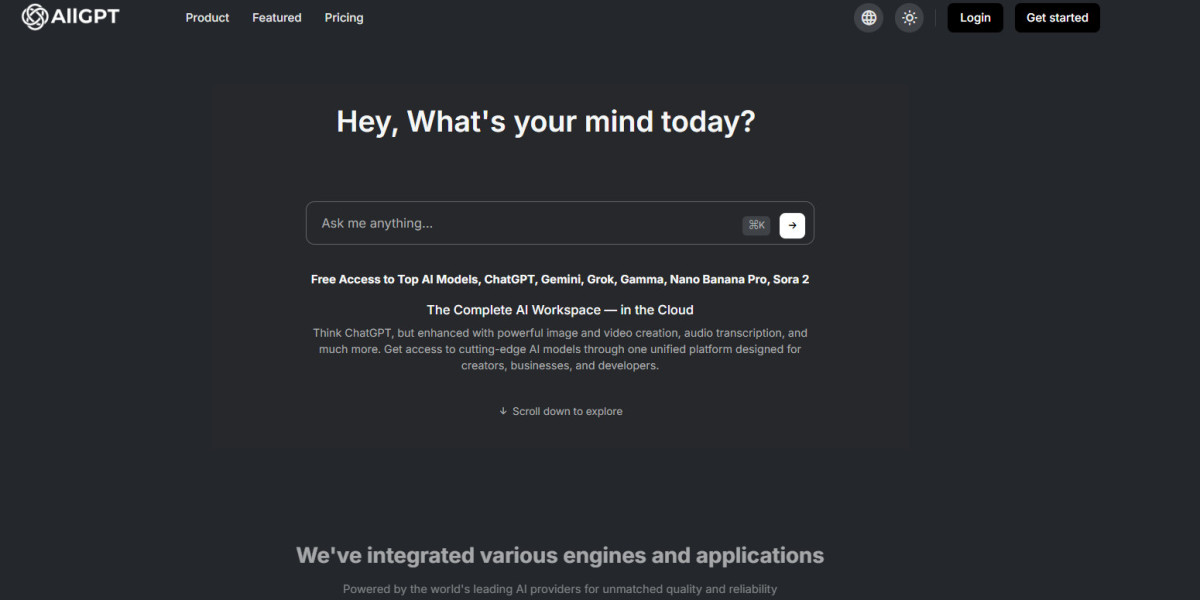Select Featured in the top navigation
The height and width of the screenshot is (600, 1200).
click(276, 17)
